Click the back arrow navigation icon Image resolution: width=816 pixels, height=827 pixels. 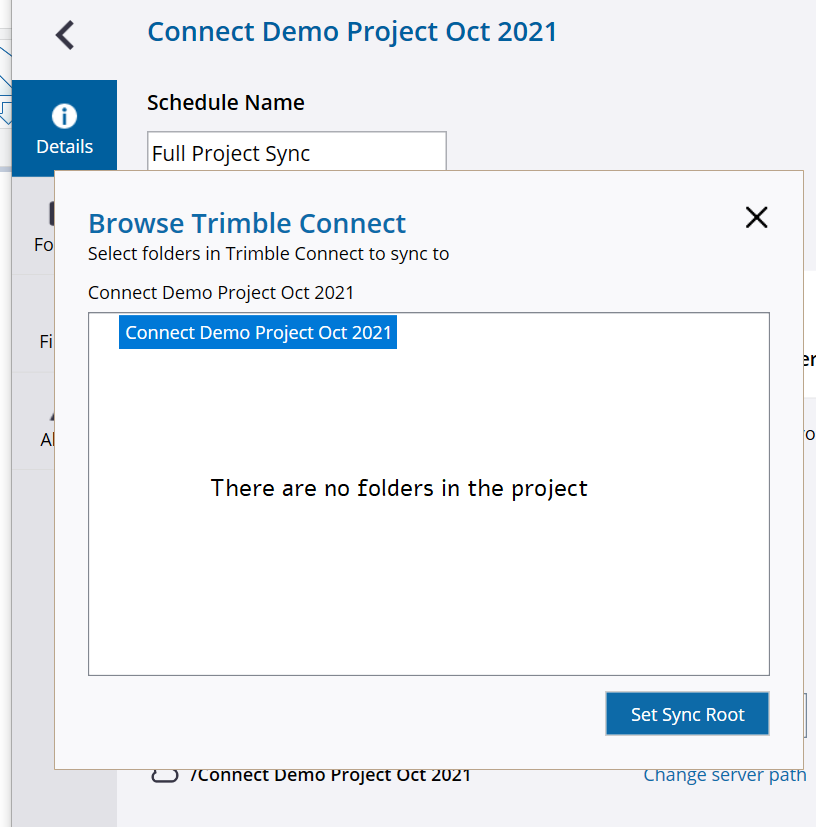click(x=64, y=33)
